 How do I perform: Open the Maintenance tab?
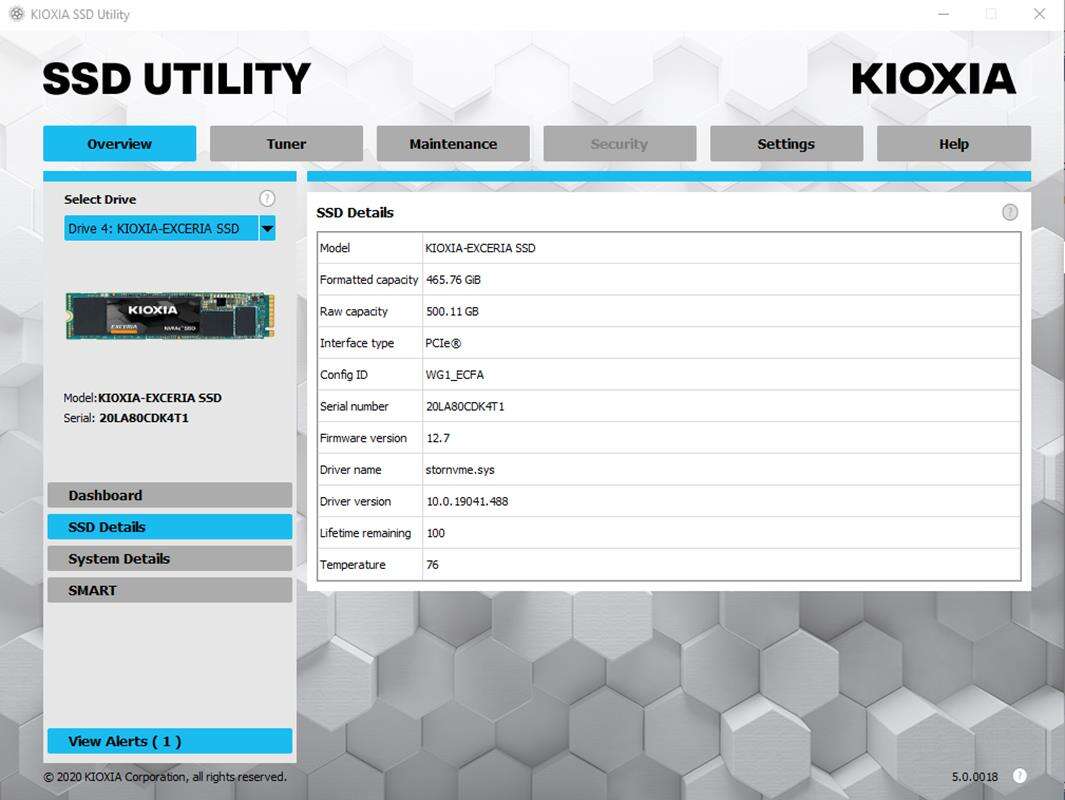coord(453,144)
